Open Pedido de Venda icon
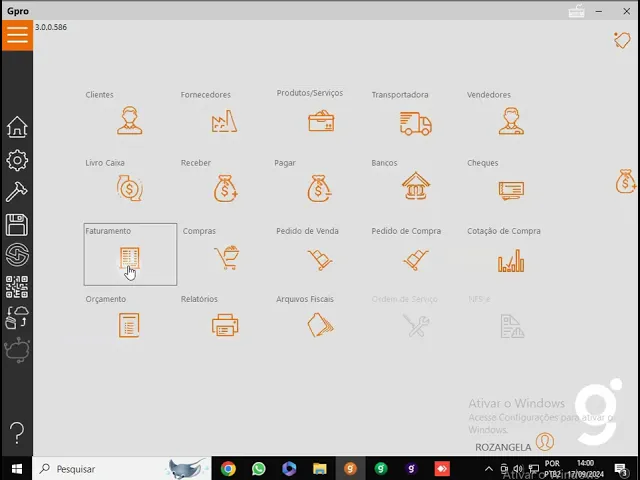This screenshot has width=640, height=480. click(x=320, y=260)
